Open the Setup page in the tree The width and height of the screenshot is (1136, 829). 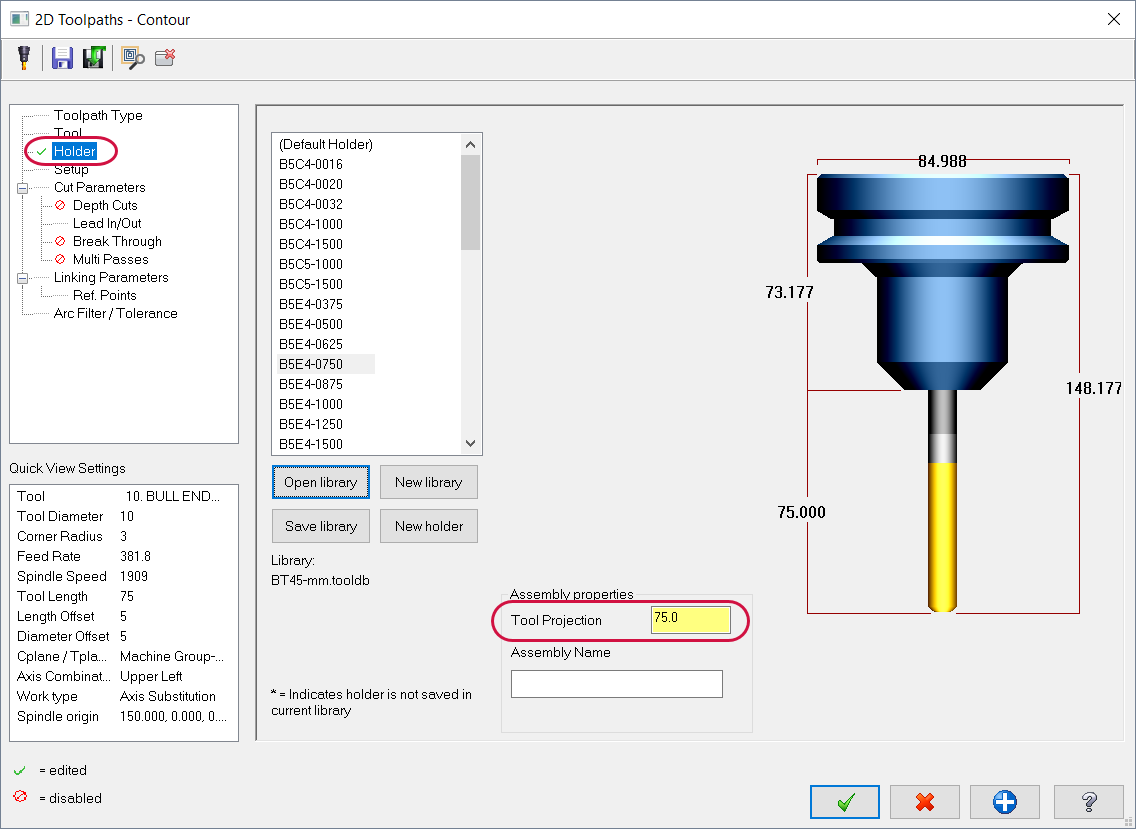pos(71,170)
